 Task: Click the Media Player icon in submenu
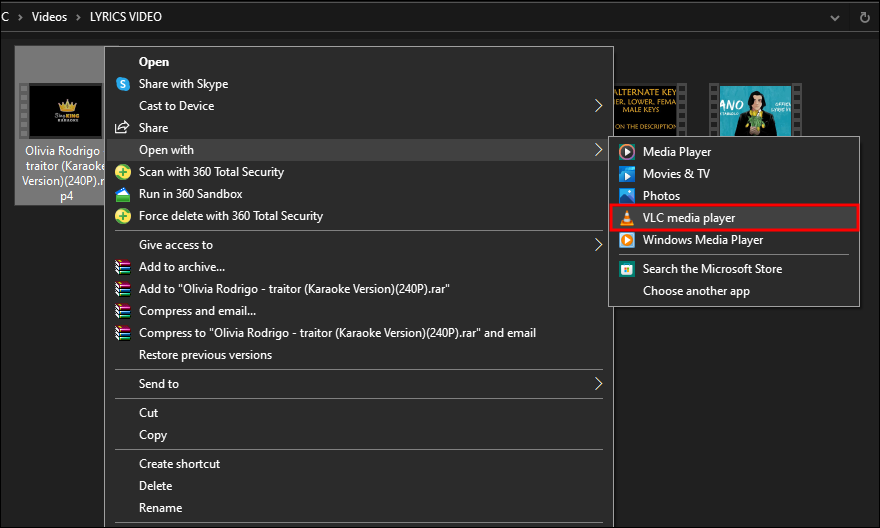click(x=627, y=152)
